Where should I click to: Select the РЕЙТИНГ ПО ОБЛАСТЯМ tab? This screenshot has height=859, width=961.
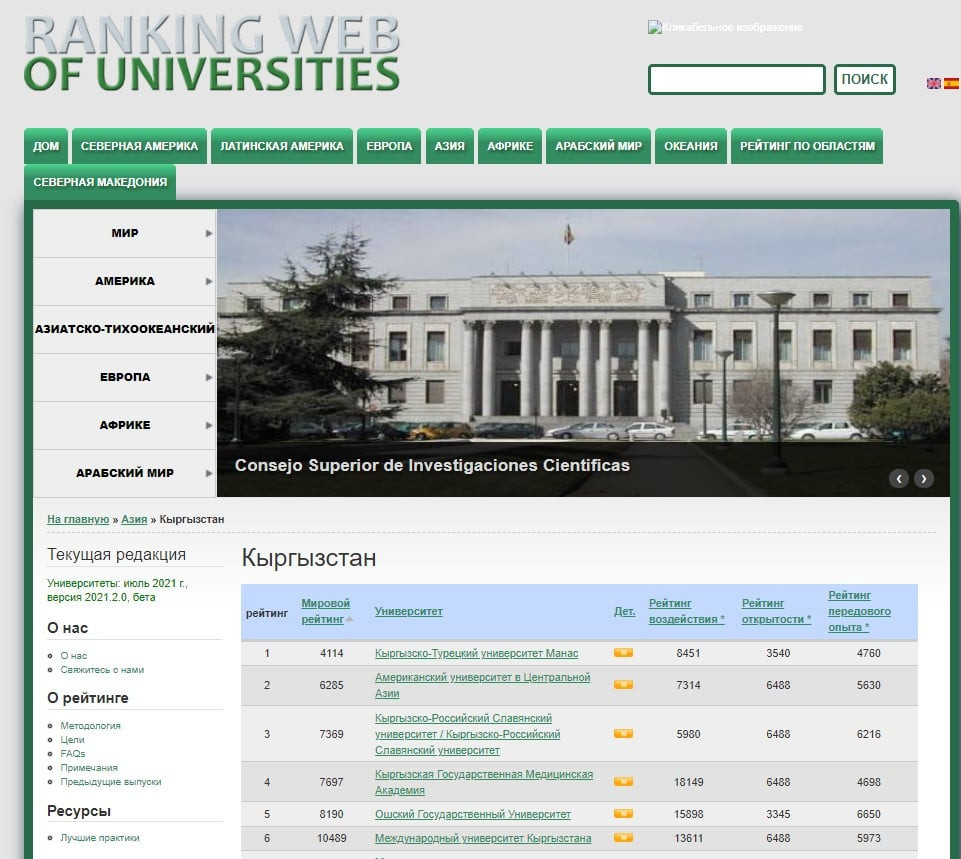pos(806,146)
